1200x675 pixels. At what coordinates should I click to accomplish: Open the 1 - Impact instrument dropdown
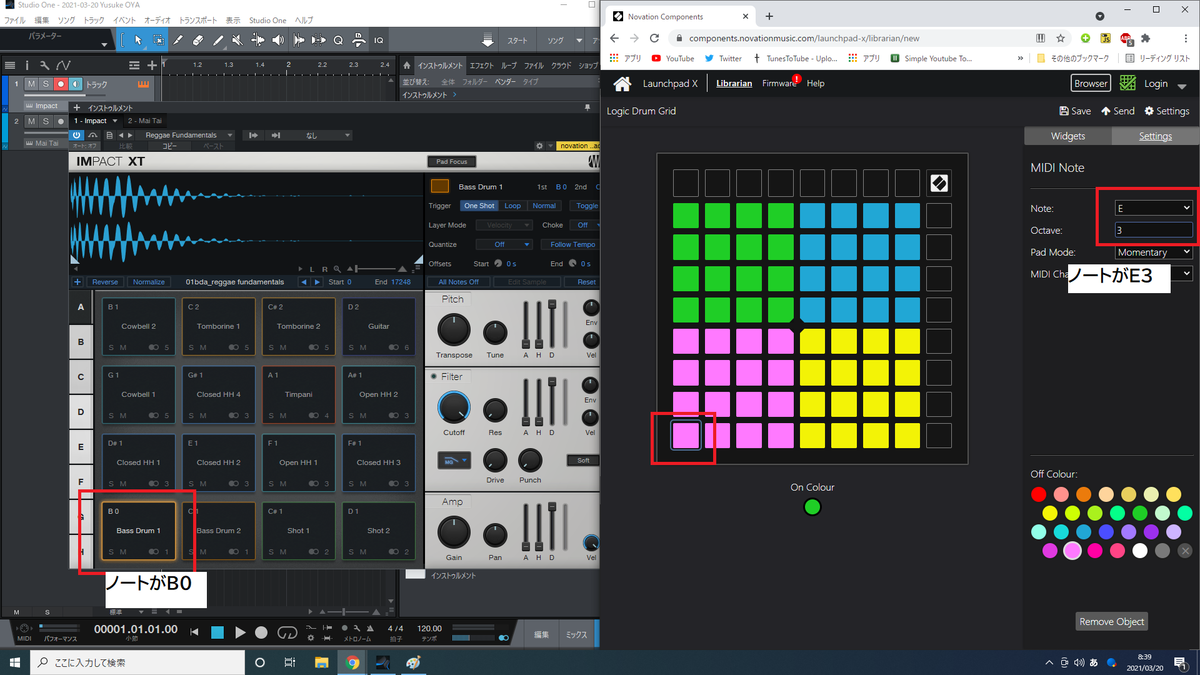coord(97,121)
